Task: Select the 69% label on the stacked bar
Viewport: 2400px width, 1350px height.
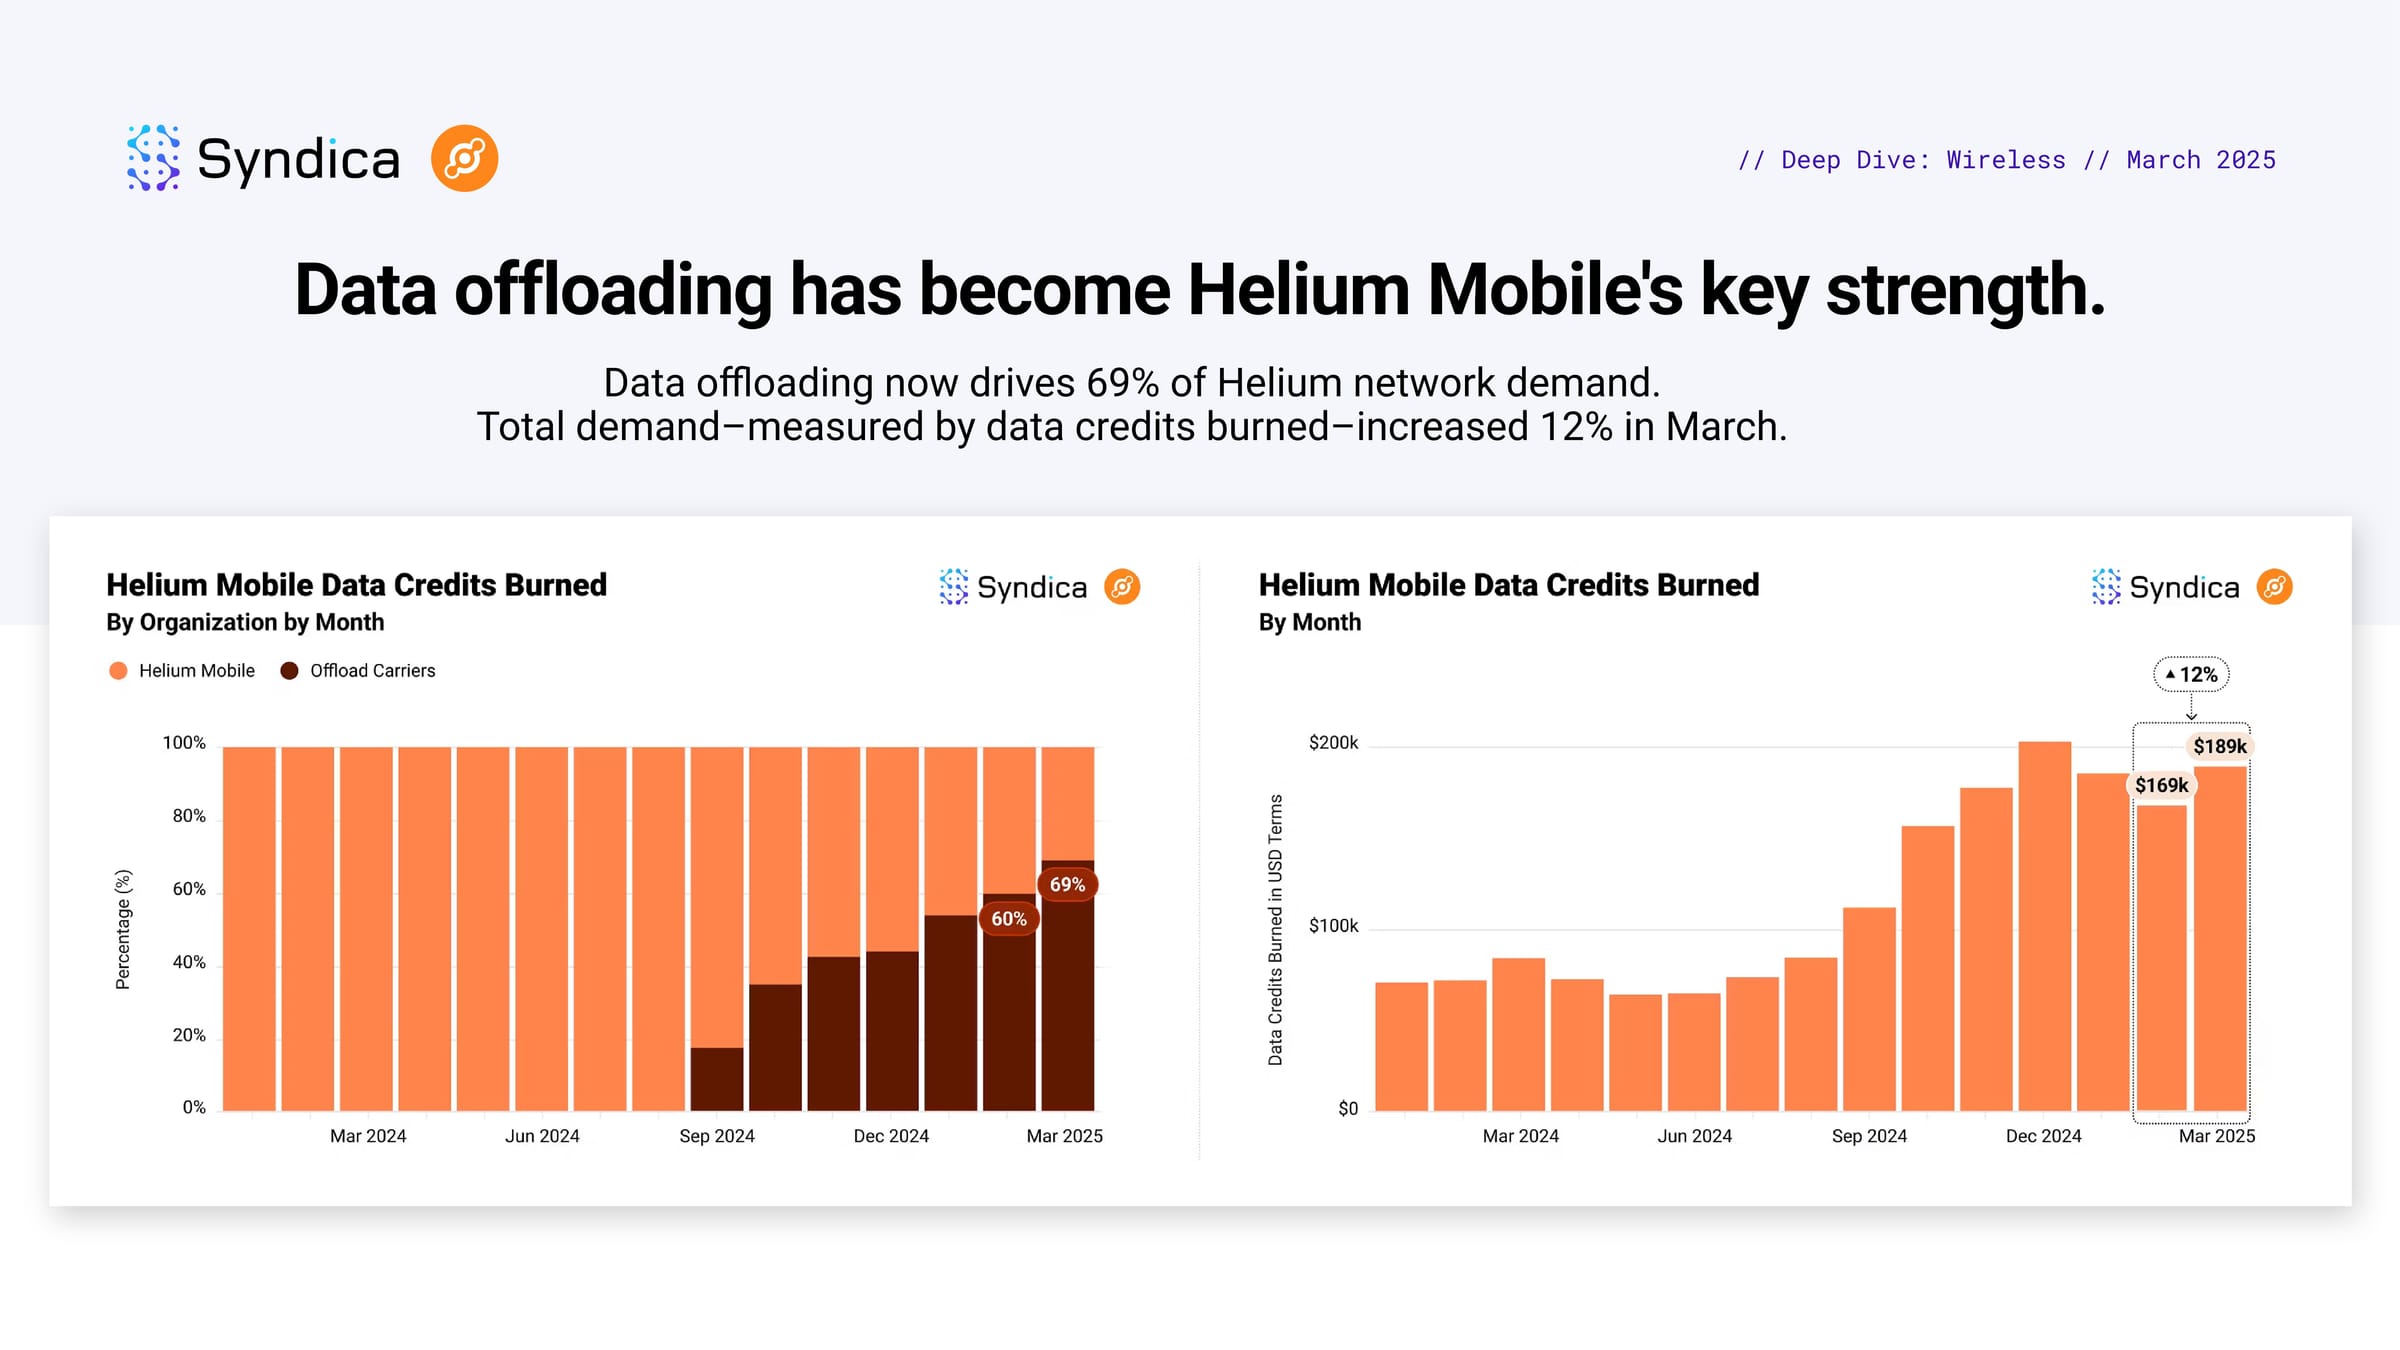Action: point(1067,885)
